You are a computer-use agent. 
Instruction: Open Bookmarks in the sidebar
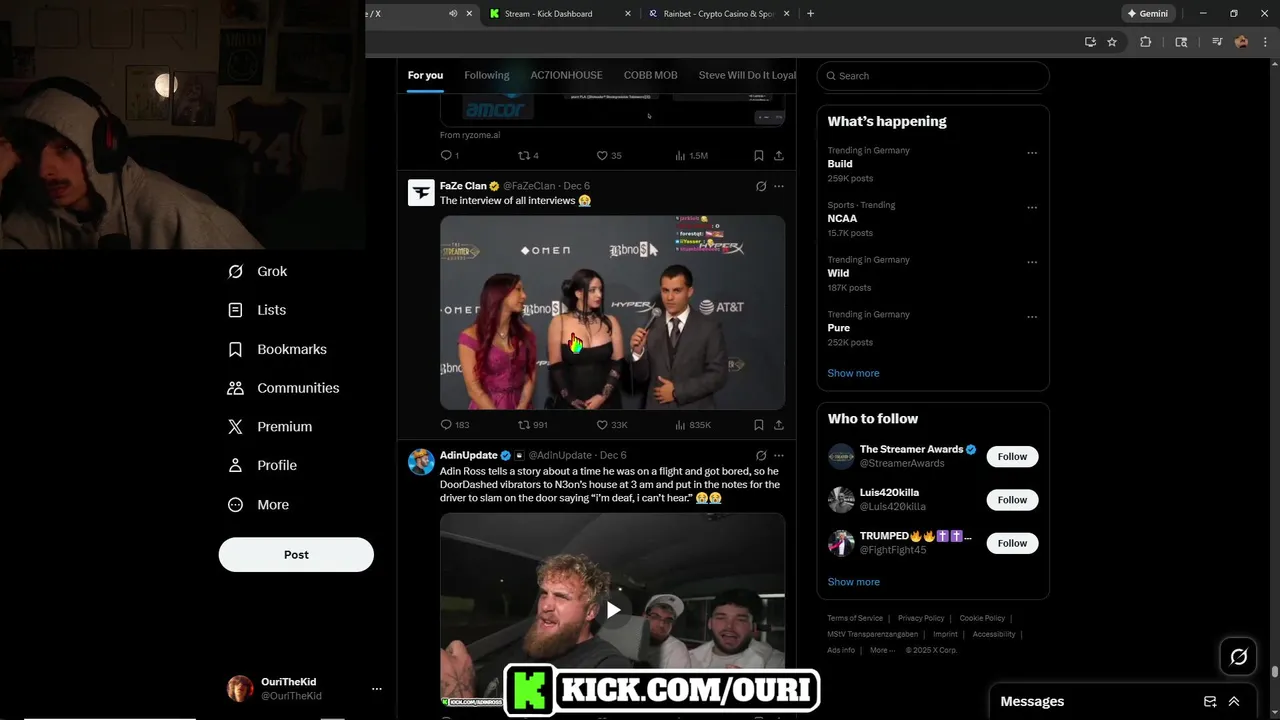tap(277, 349)
